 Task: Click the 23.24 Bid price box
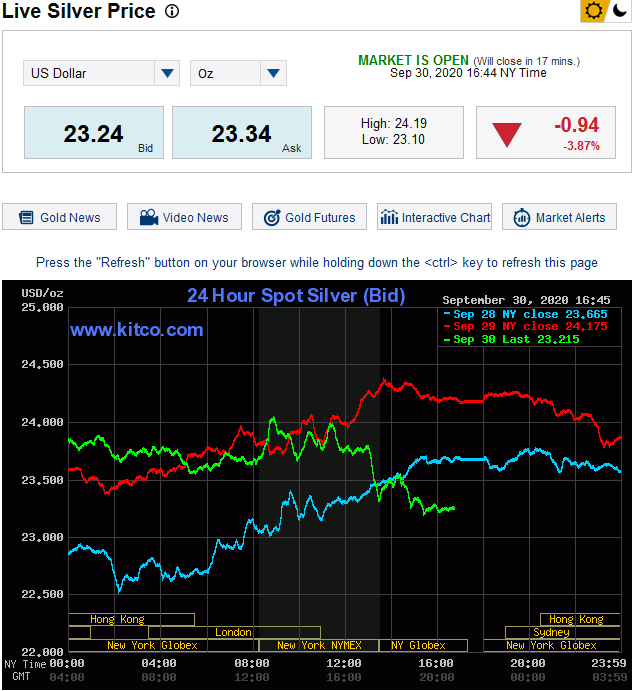tap(94, 133)
